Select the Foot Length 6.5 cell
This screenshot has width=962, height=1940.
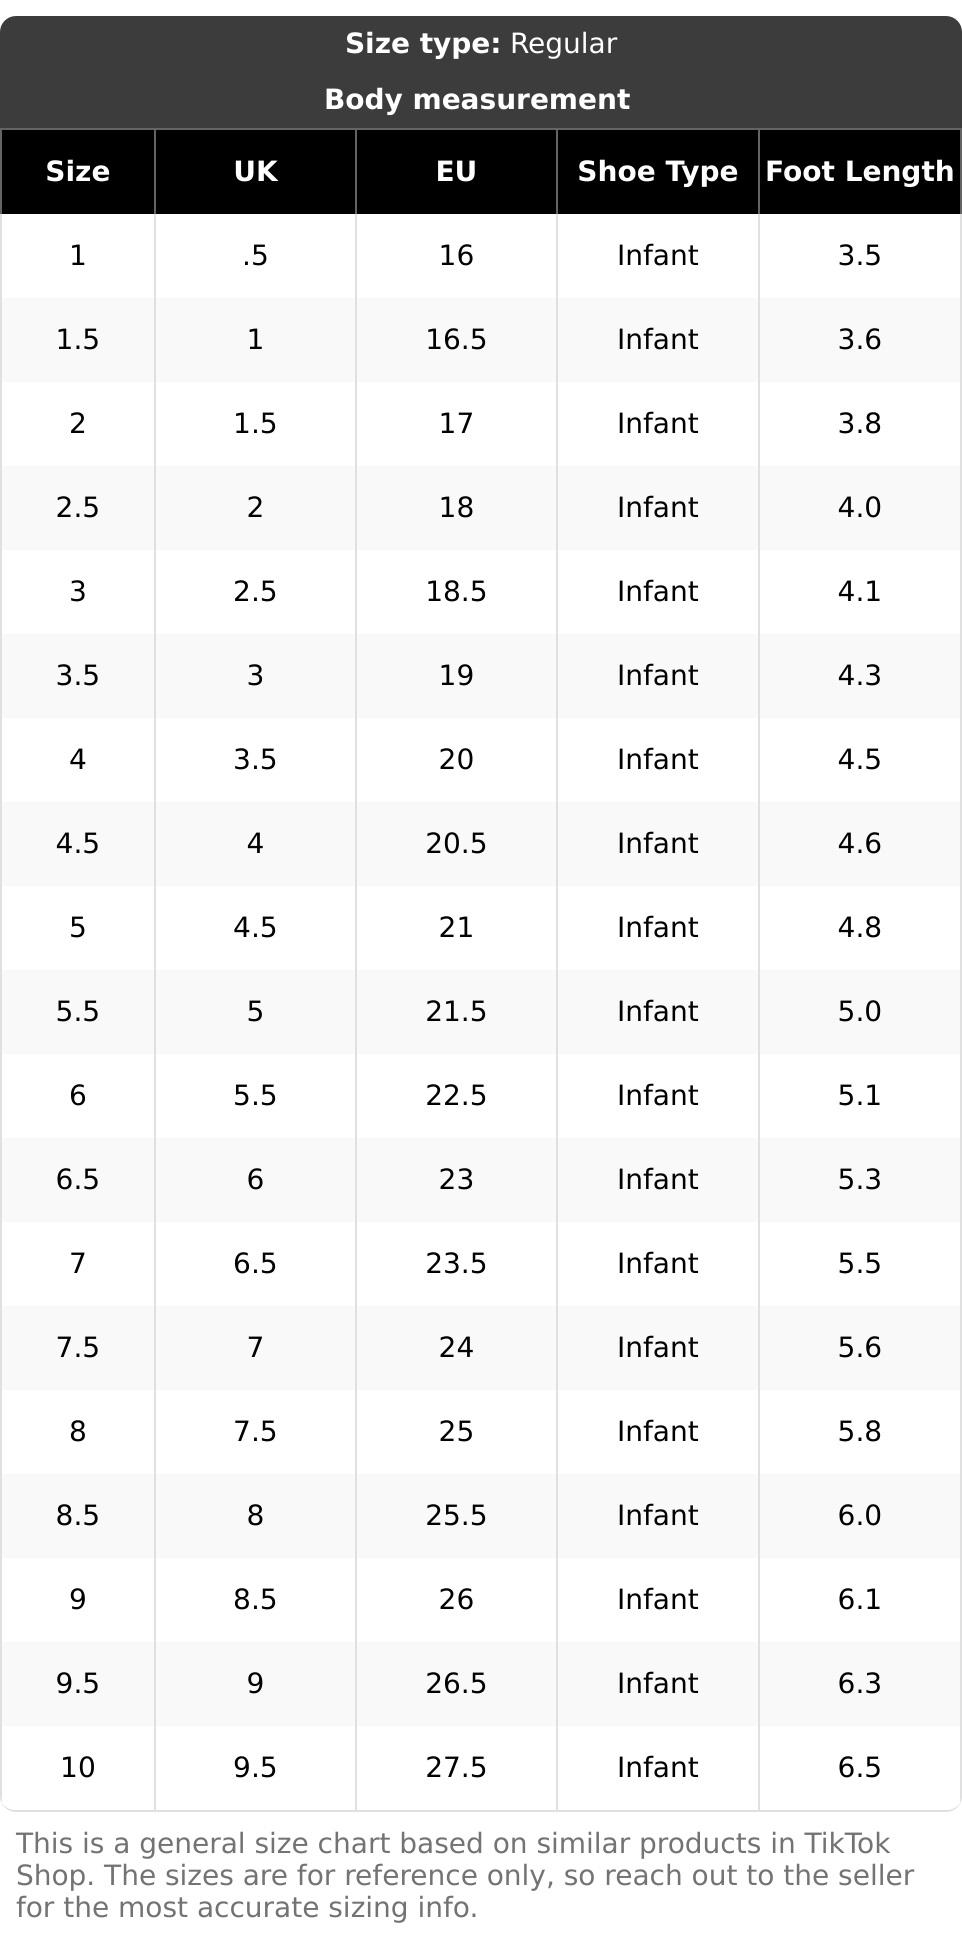coord(859,1767)
